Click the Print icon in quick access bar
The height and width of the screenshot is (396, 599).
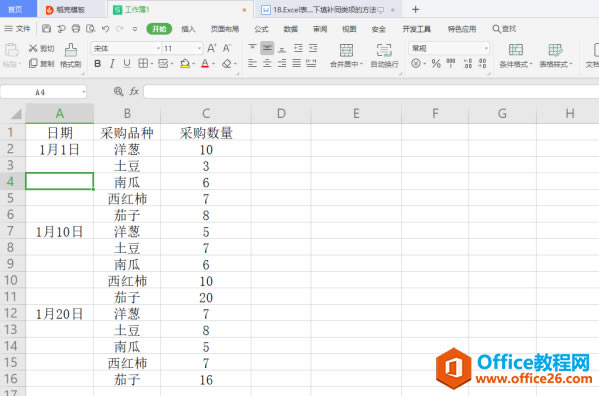click(x=76, y=29)
